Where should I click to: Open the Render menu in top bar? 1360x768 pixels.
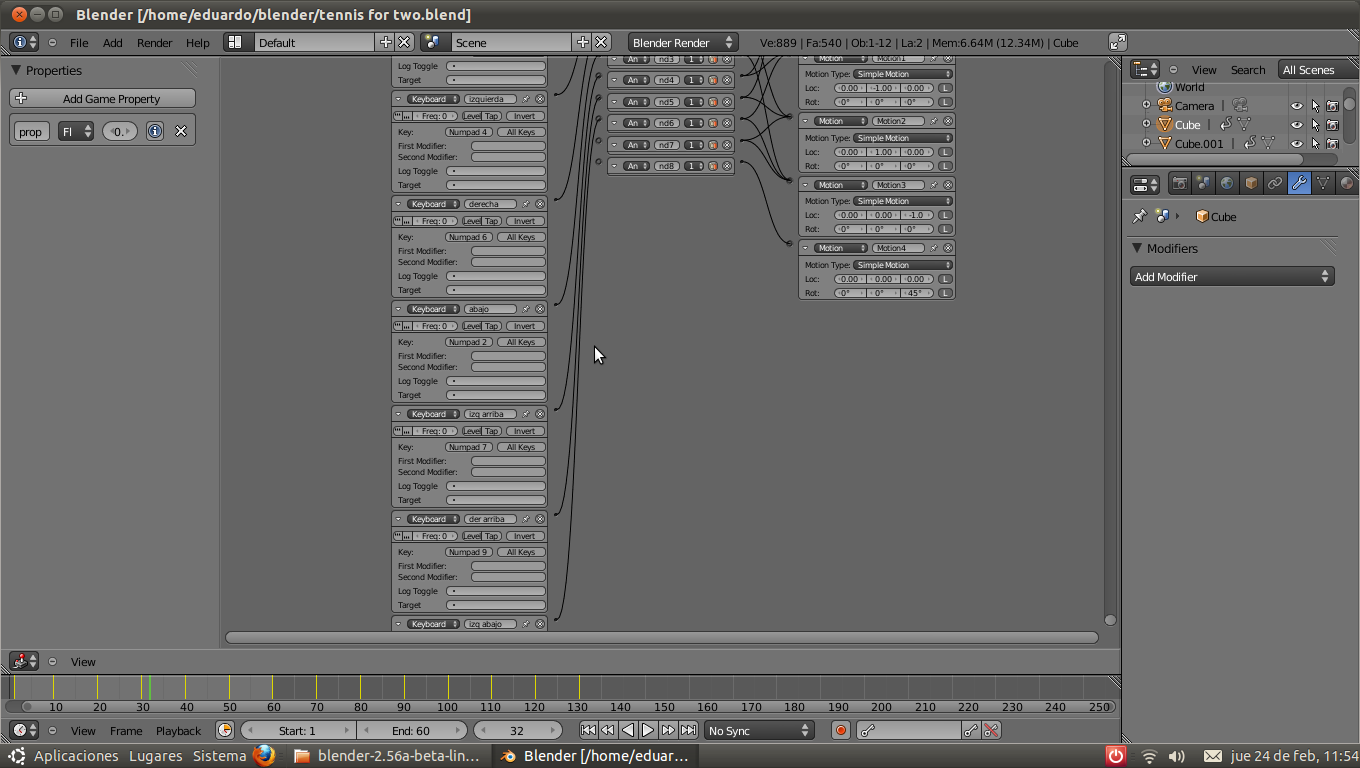(x=155, y=43)
